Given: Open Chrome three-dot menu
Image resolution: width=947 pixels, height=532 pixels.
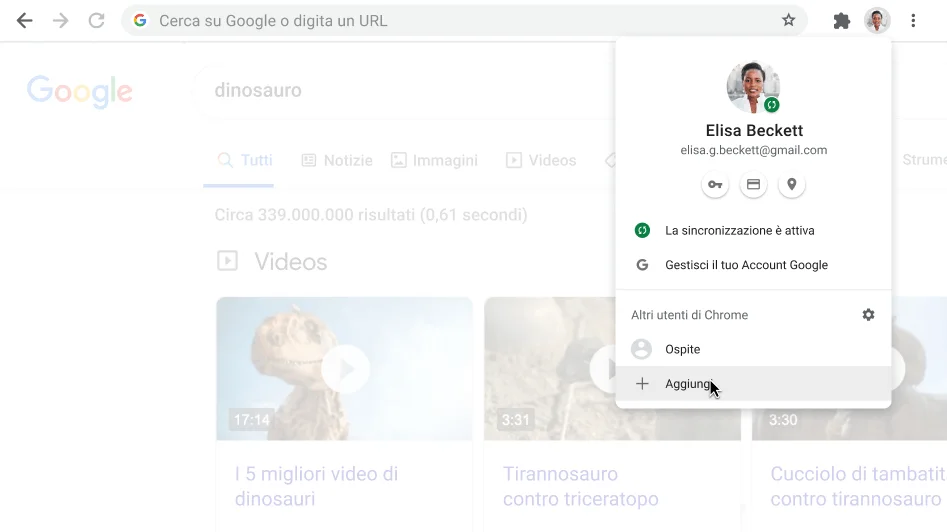Looking at the screenshot, I should point(913,20).
